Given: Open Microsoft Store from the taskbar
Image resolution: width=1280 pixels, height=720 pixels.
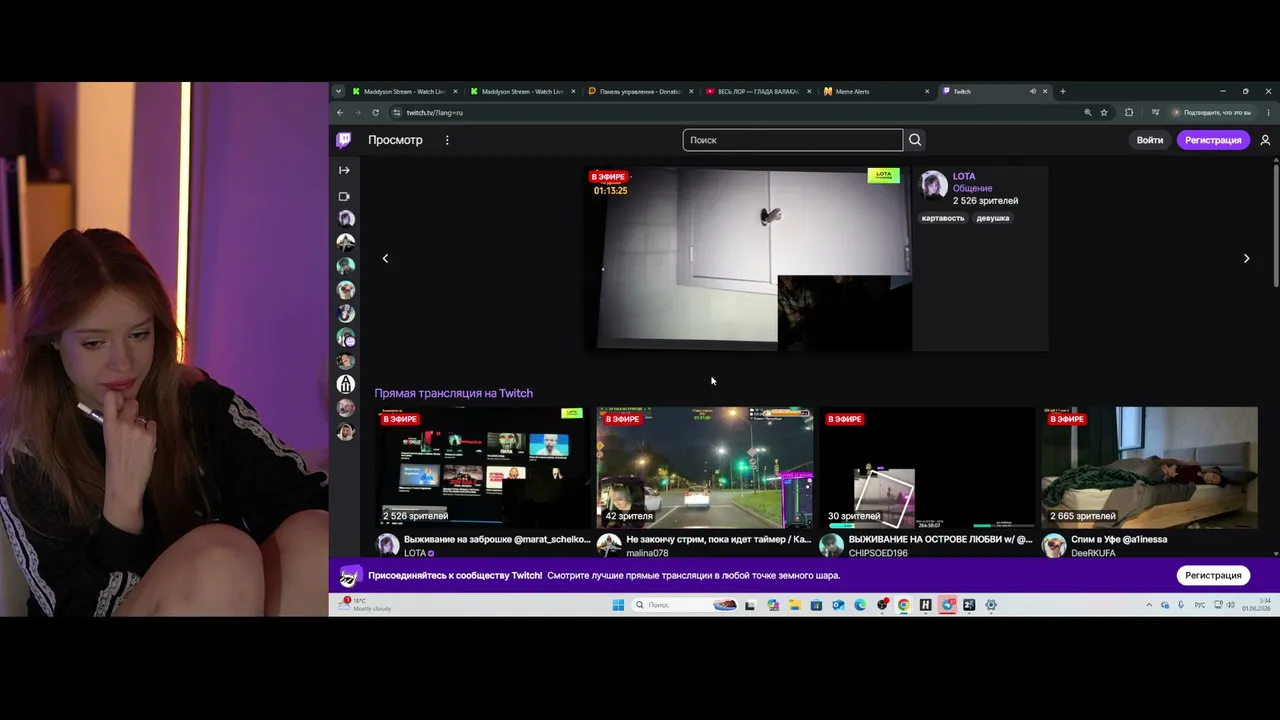Looking at the screenshot, I should tap(817, 605).
